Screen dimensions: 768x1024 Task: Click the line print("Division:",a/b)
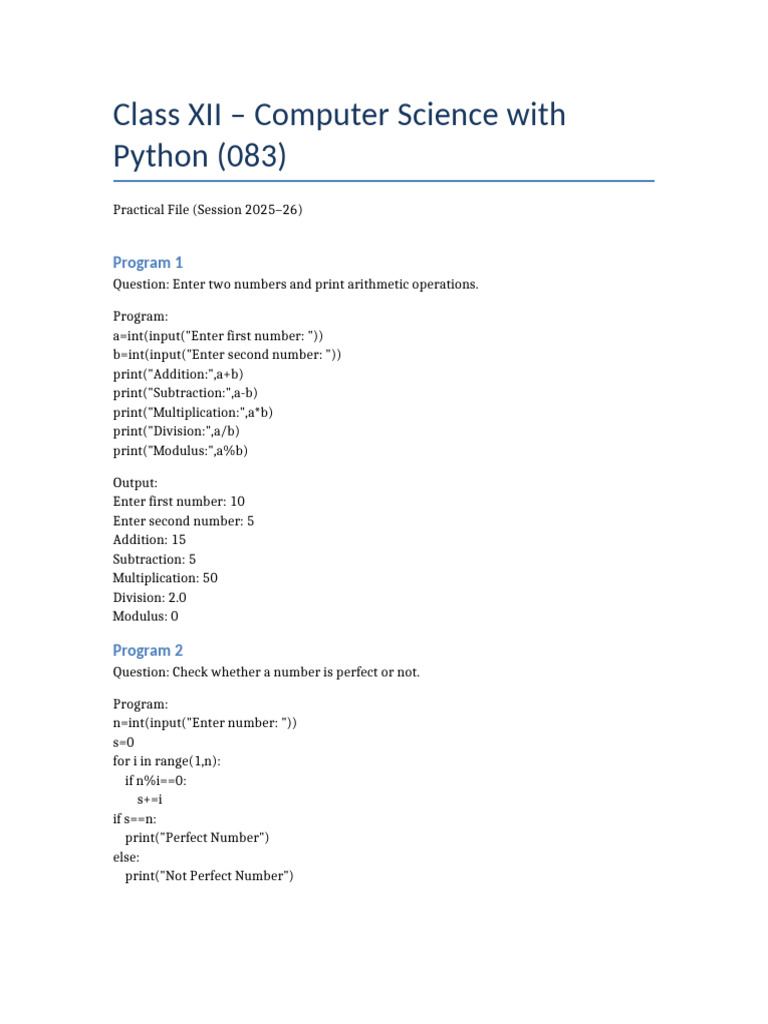tap(176, 432)
